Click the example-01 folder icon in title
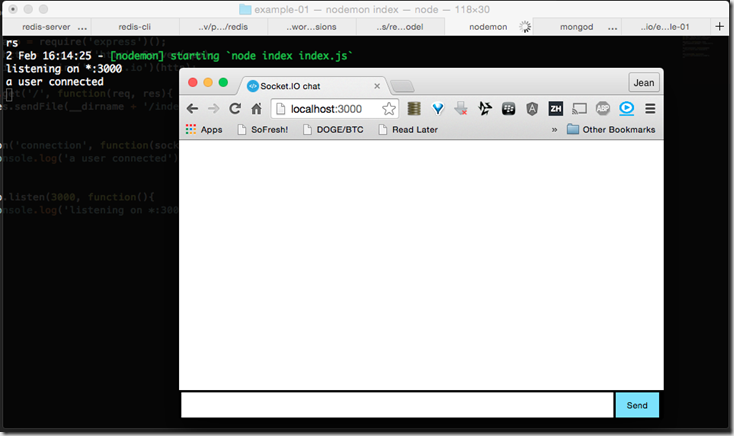 click(x=245, y=9)
